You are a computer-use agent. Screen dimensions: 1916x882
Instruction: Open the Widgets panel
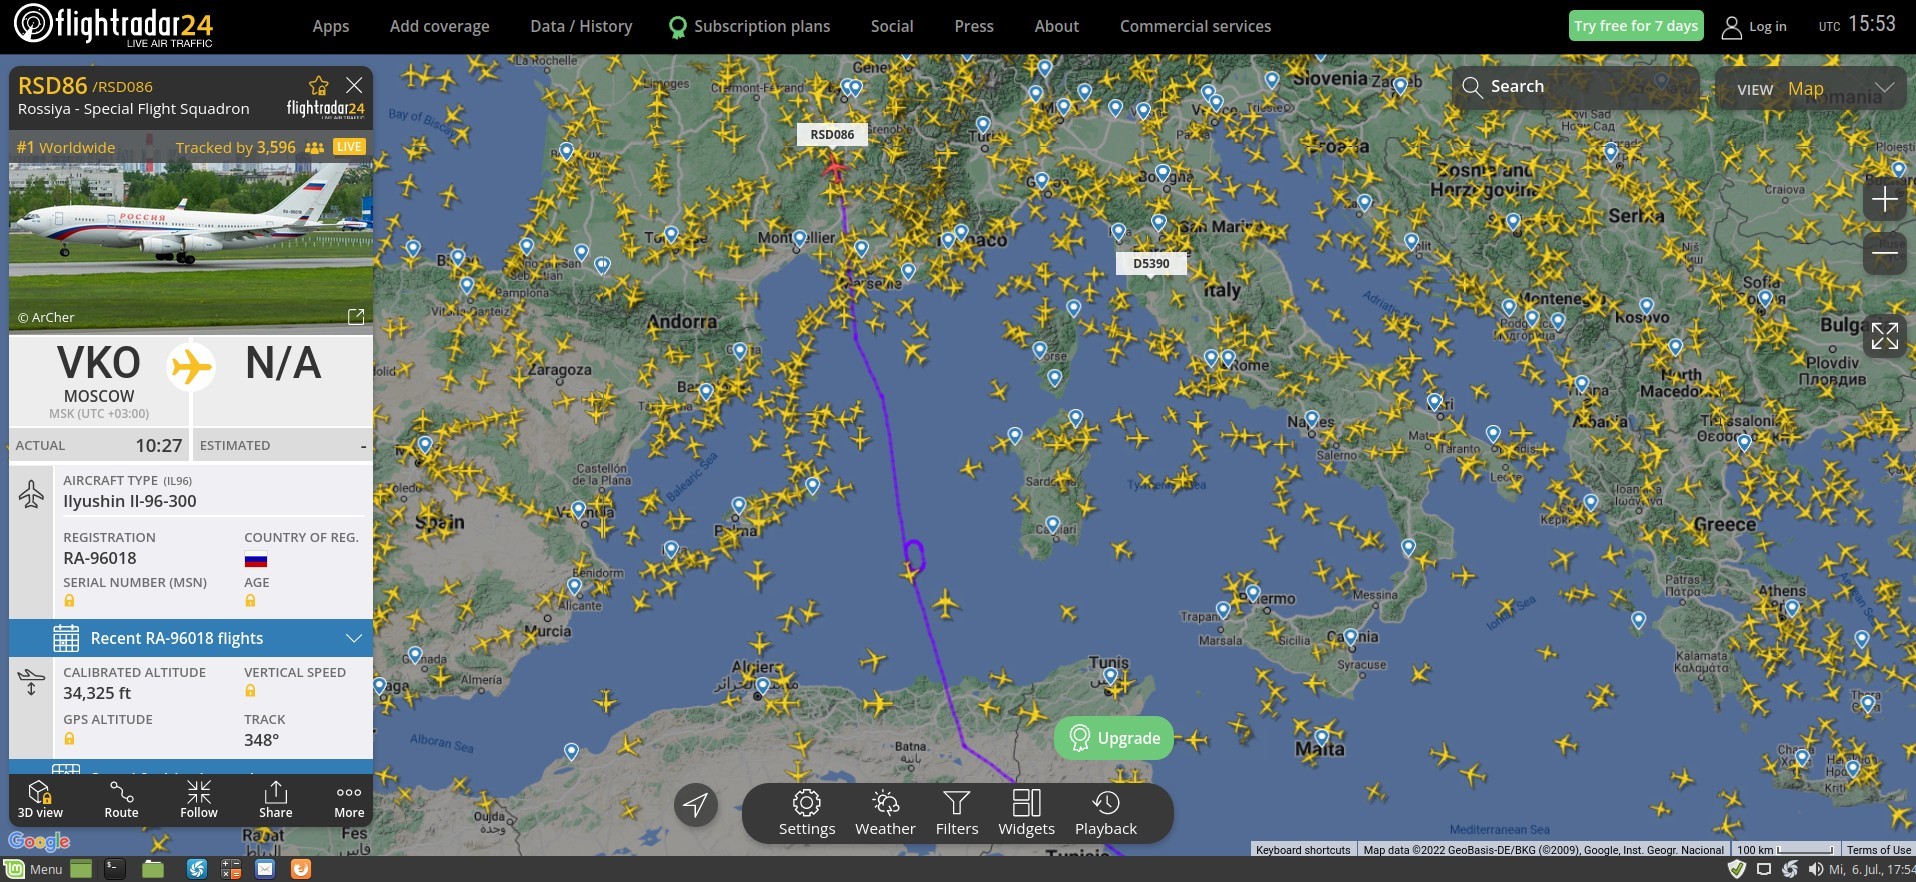pyautogui.click(x=1026, y=813)
